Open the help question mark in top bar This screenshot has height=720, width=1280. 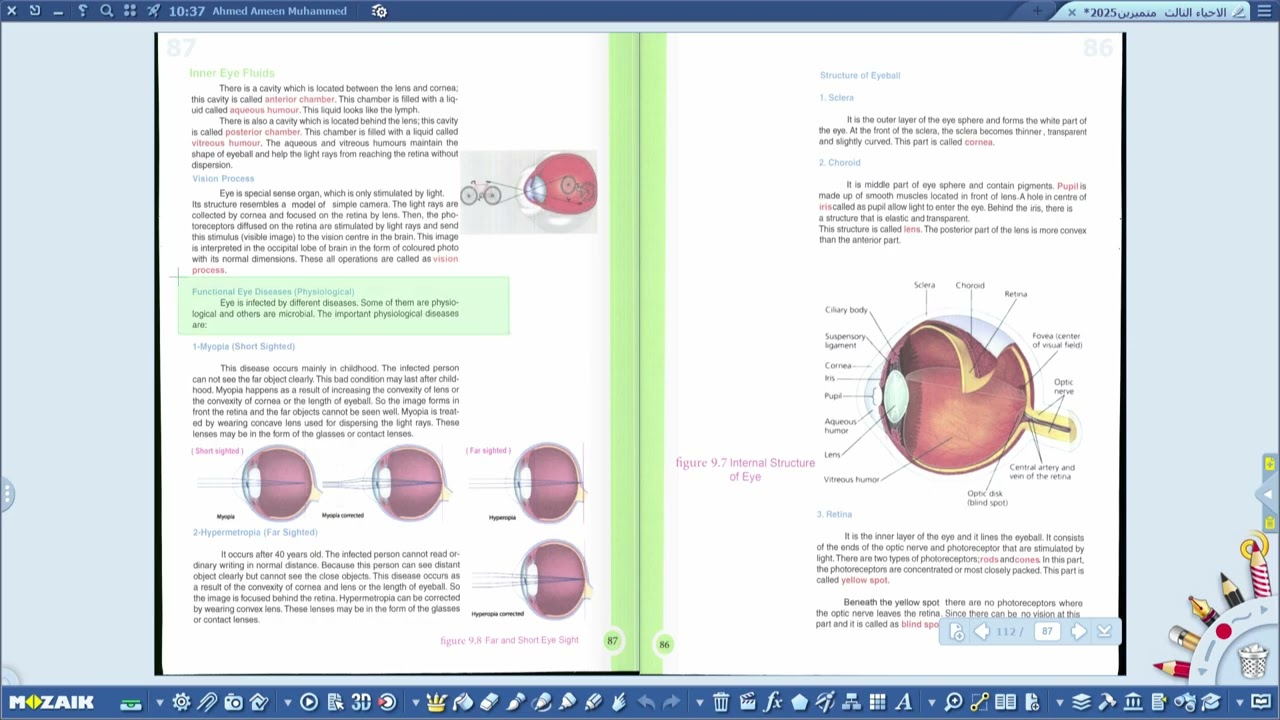[82, 11]
